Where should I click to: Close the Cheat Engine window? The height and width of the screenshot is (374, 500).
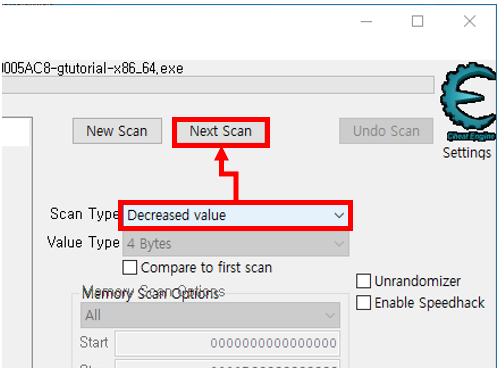point(470,22)
